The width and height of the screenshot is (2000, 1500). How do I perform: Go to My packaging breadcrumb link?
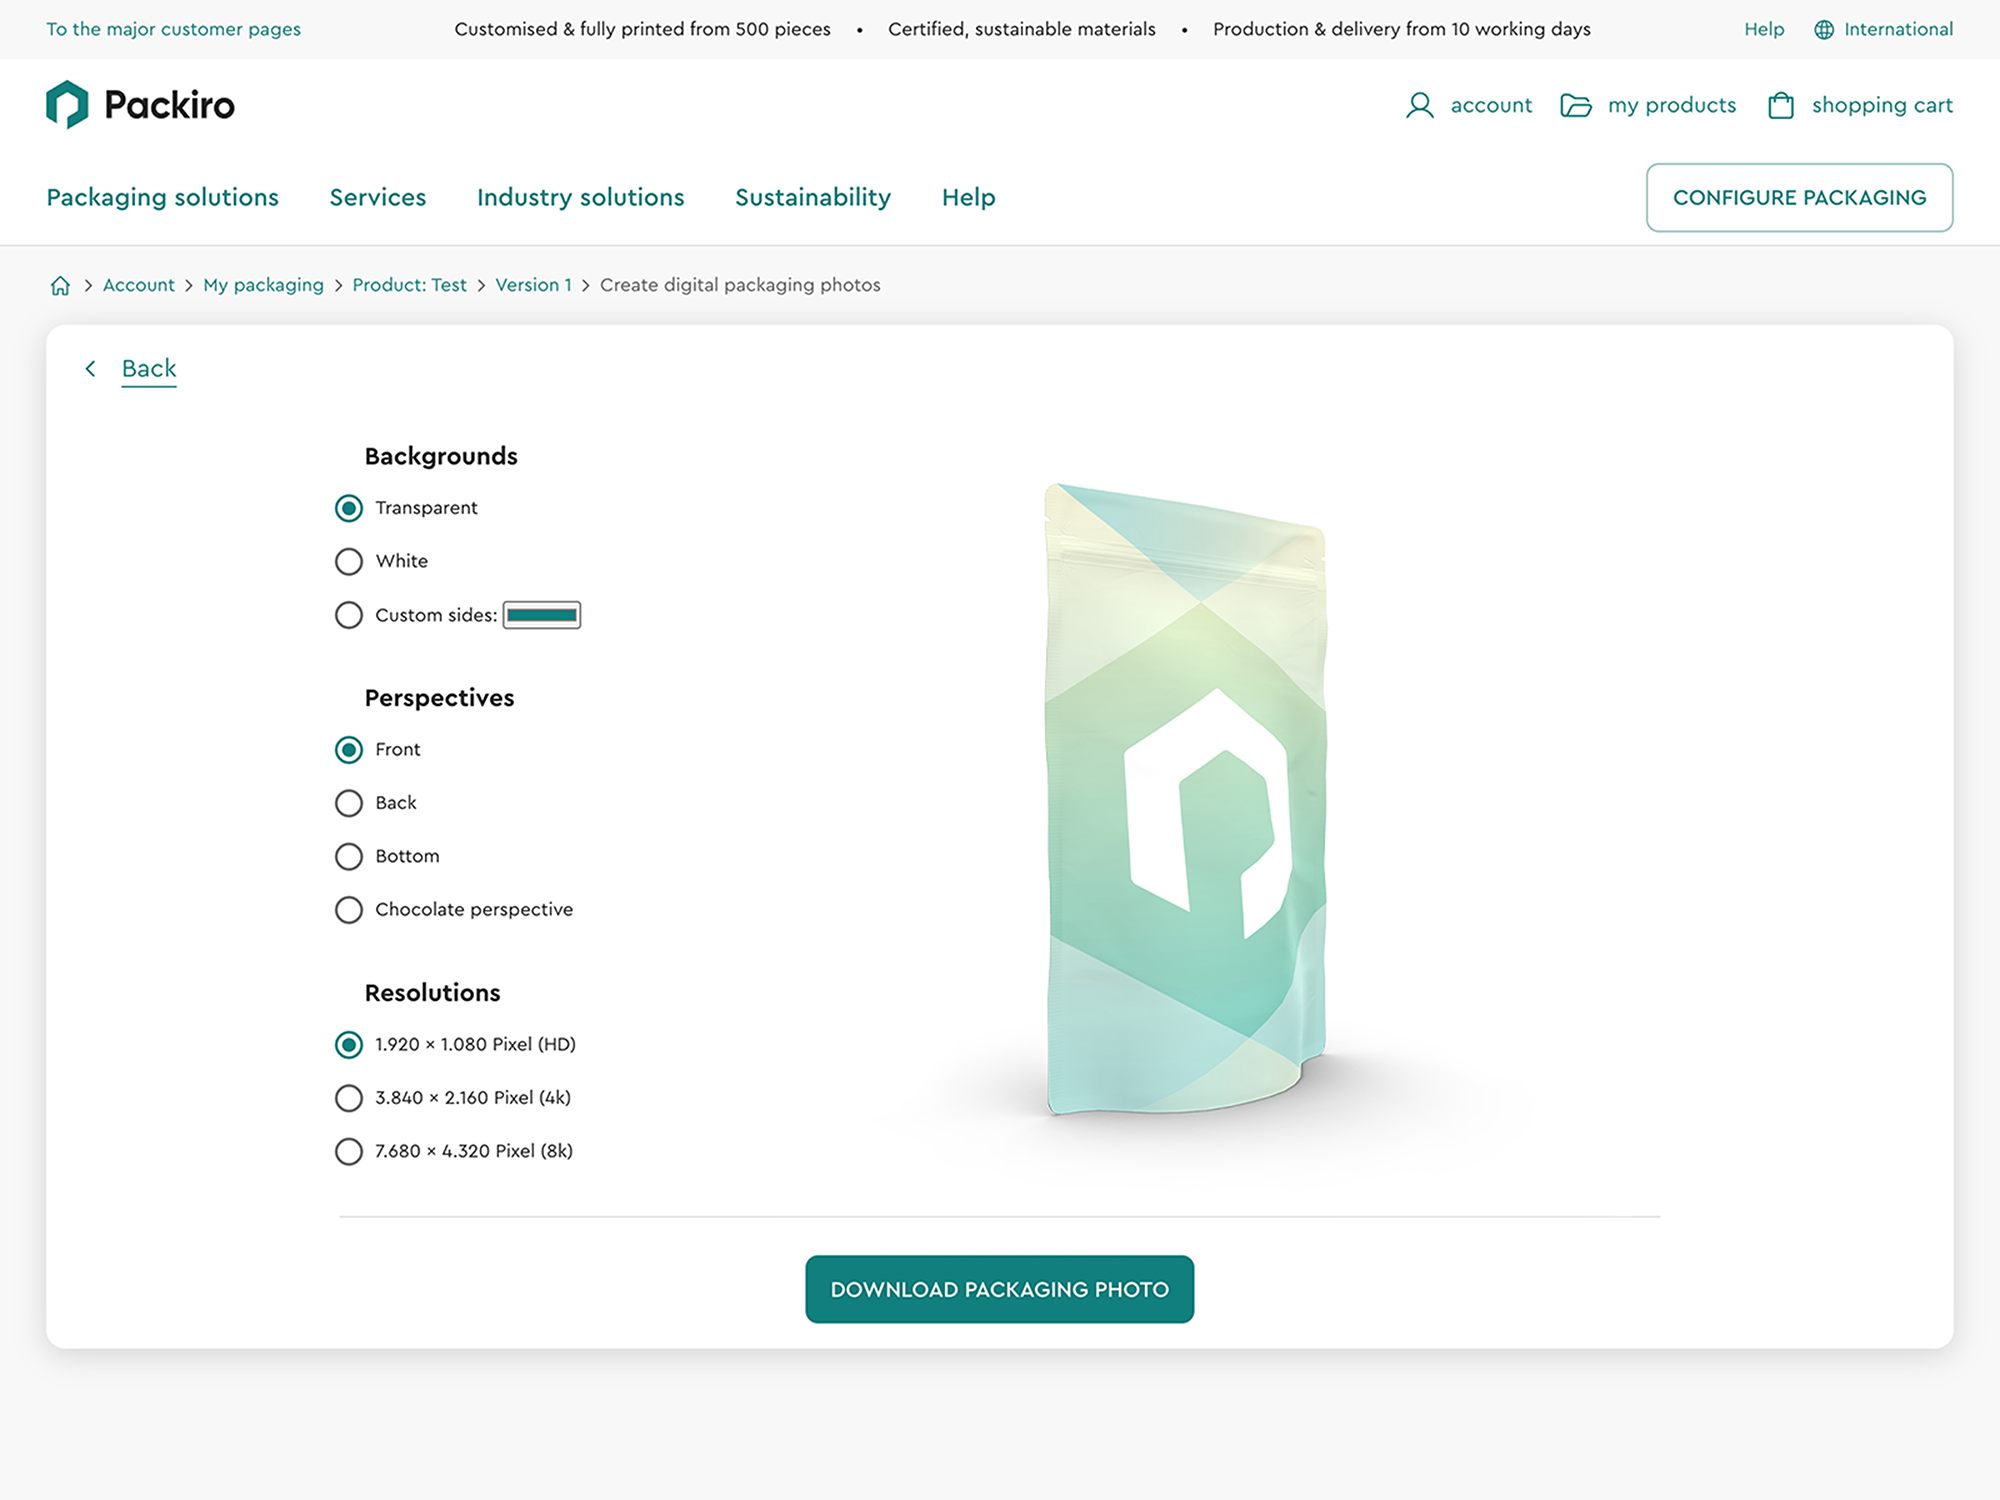(x=263, y=286)
